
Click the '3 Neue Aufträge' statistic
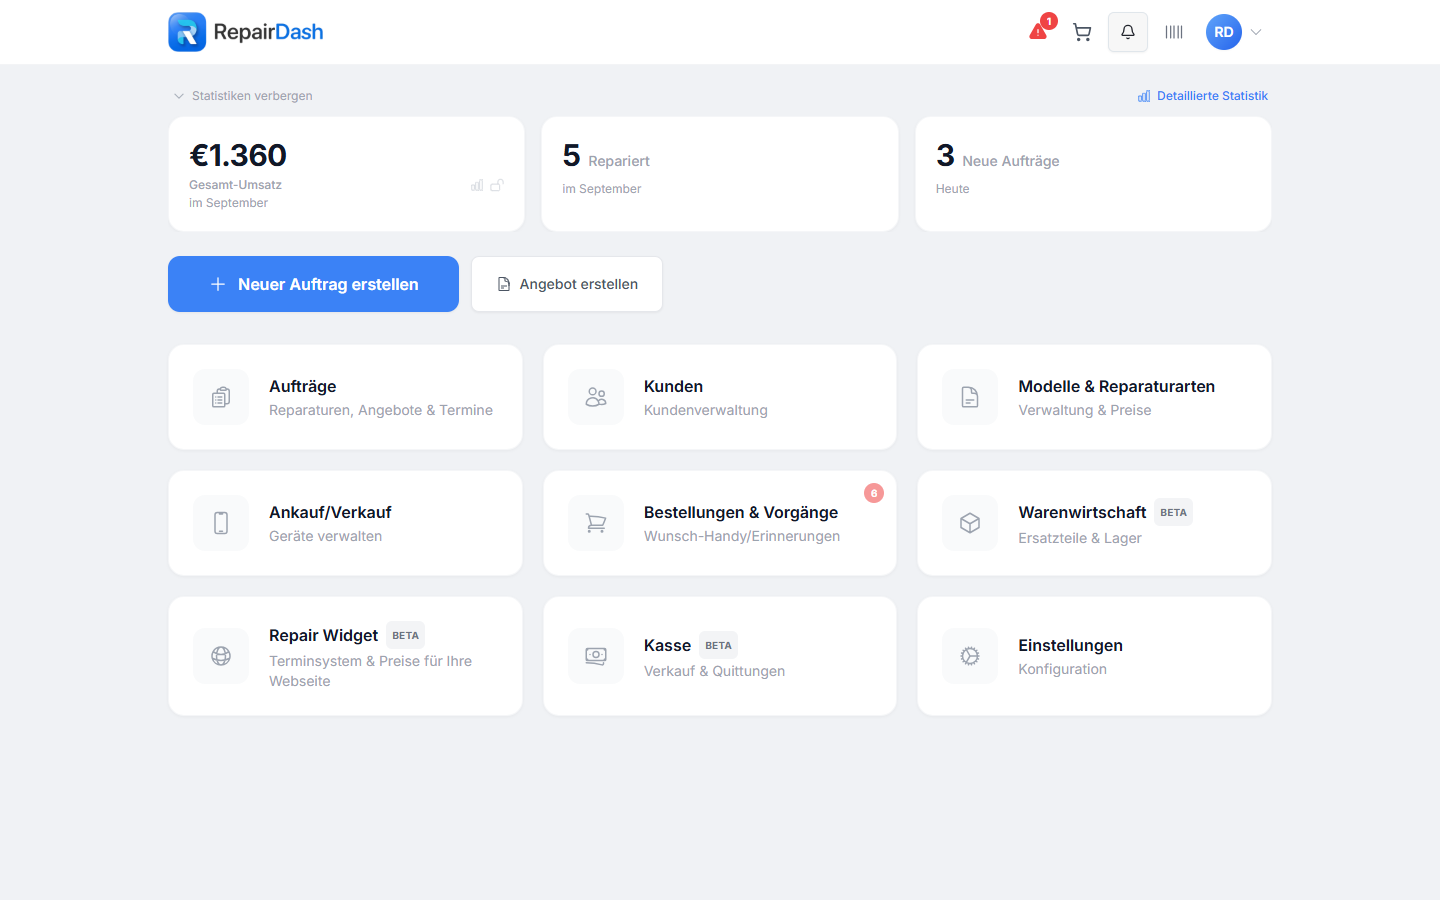click(998, 157)
